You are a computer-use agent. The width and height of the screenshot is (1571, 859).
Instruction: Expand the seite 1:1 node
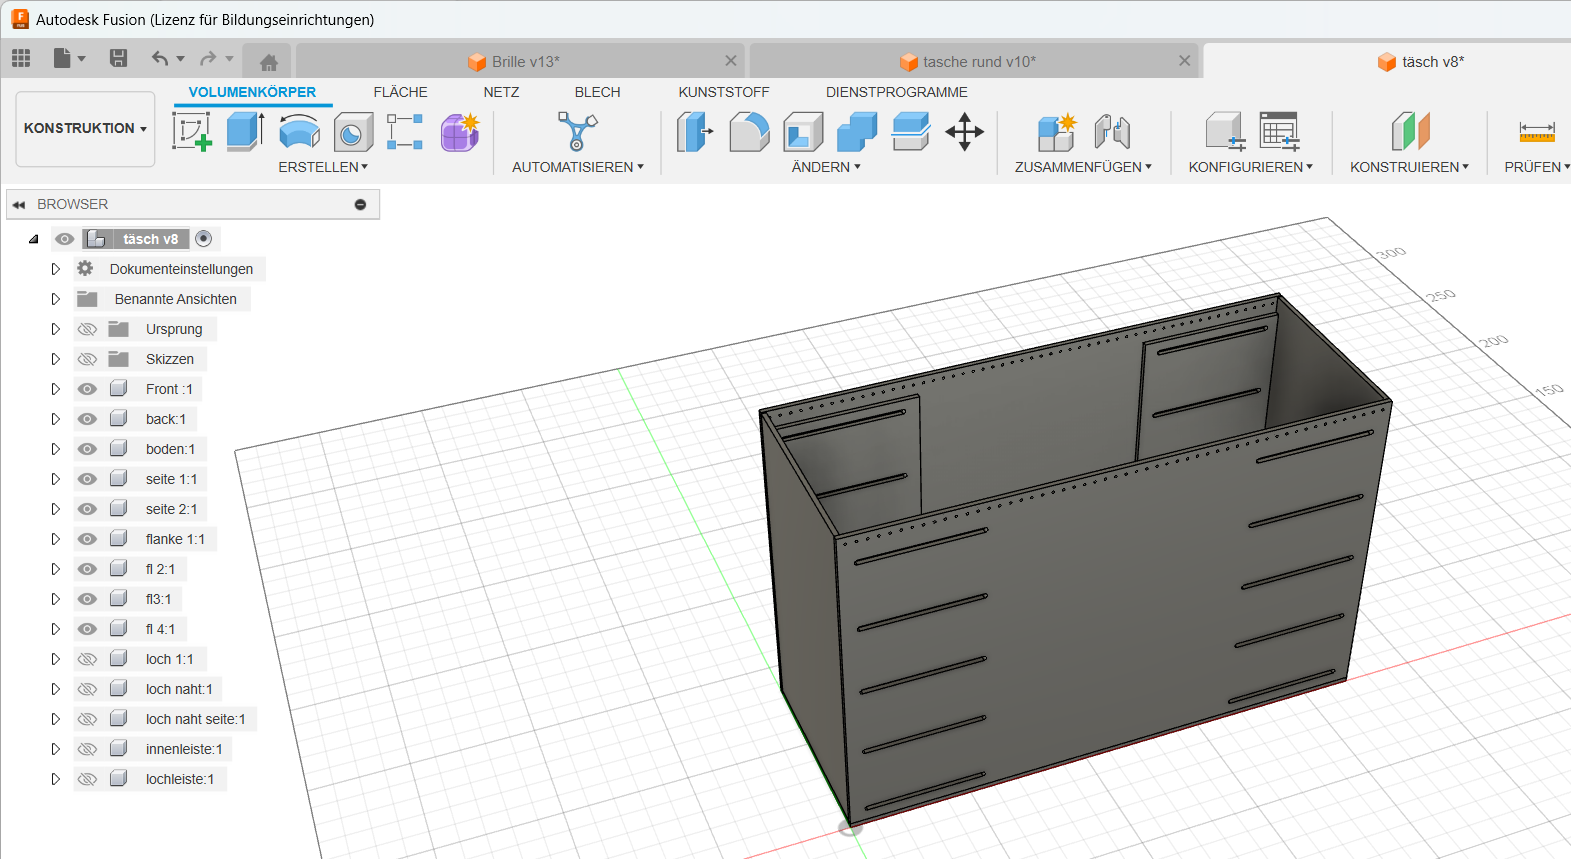click(55, 479)
